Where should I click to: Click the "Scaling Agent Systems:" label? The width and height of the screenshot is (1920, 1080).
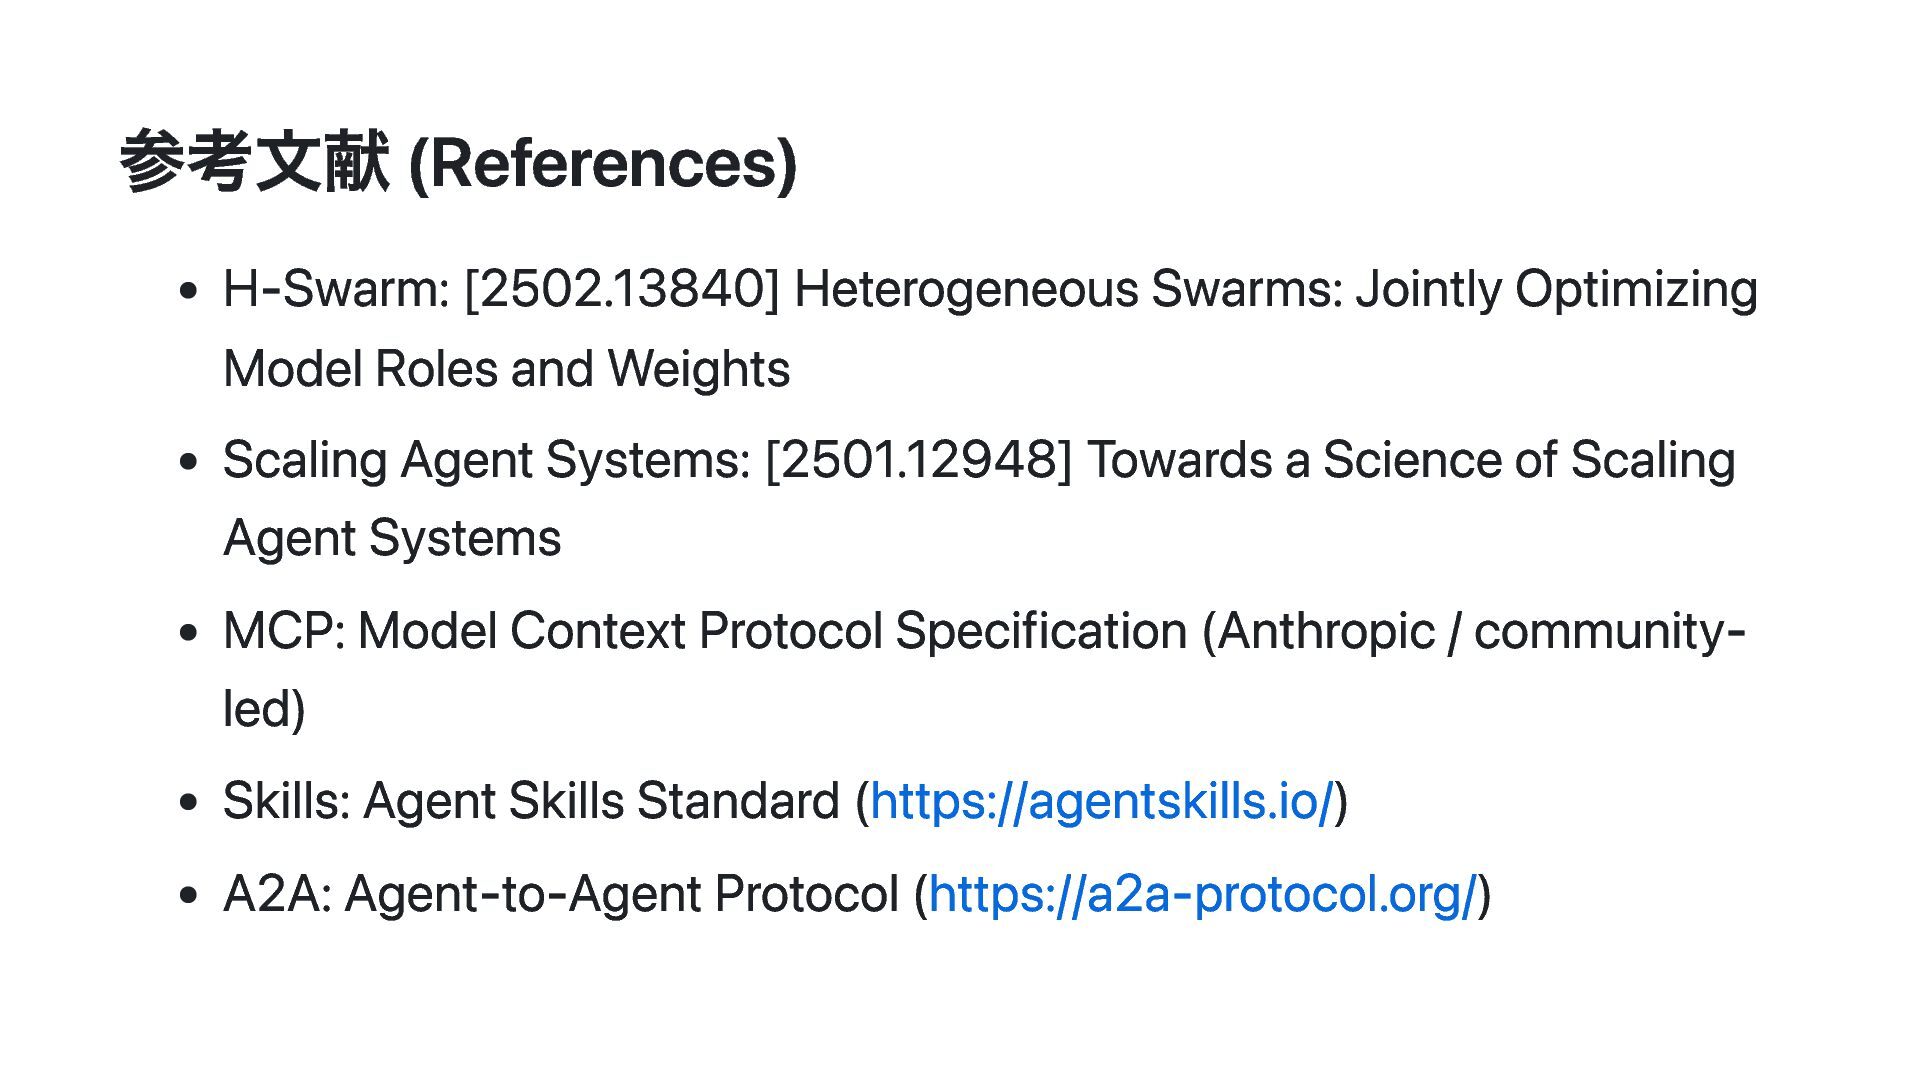(486, 461)
